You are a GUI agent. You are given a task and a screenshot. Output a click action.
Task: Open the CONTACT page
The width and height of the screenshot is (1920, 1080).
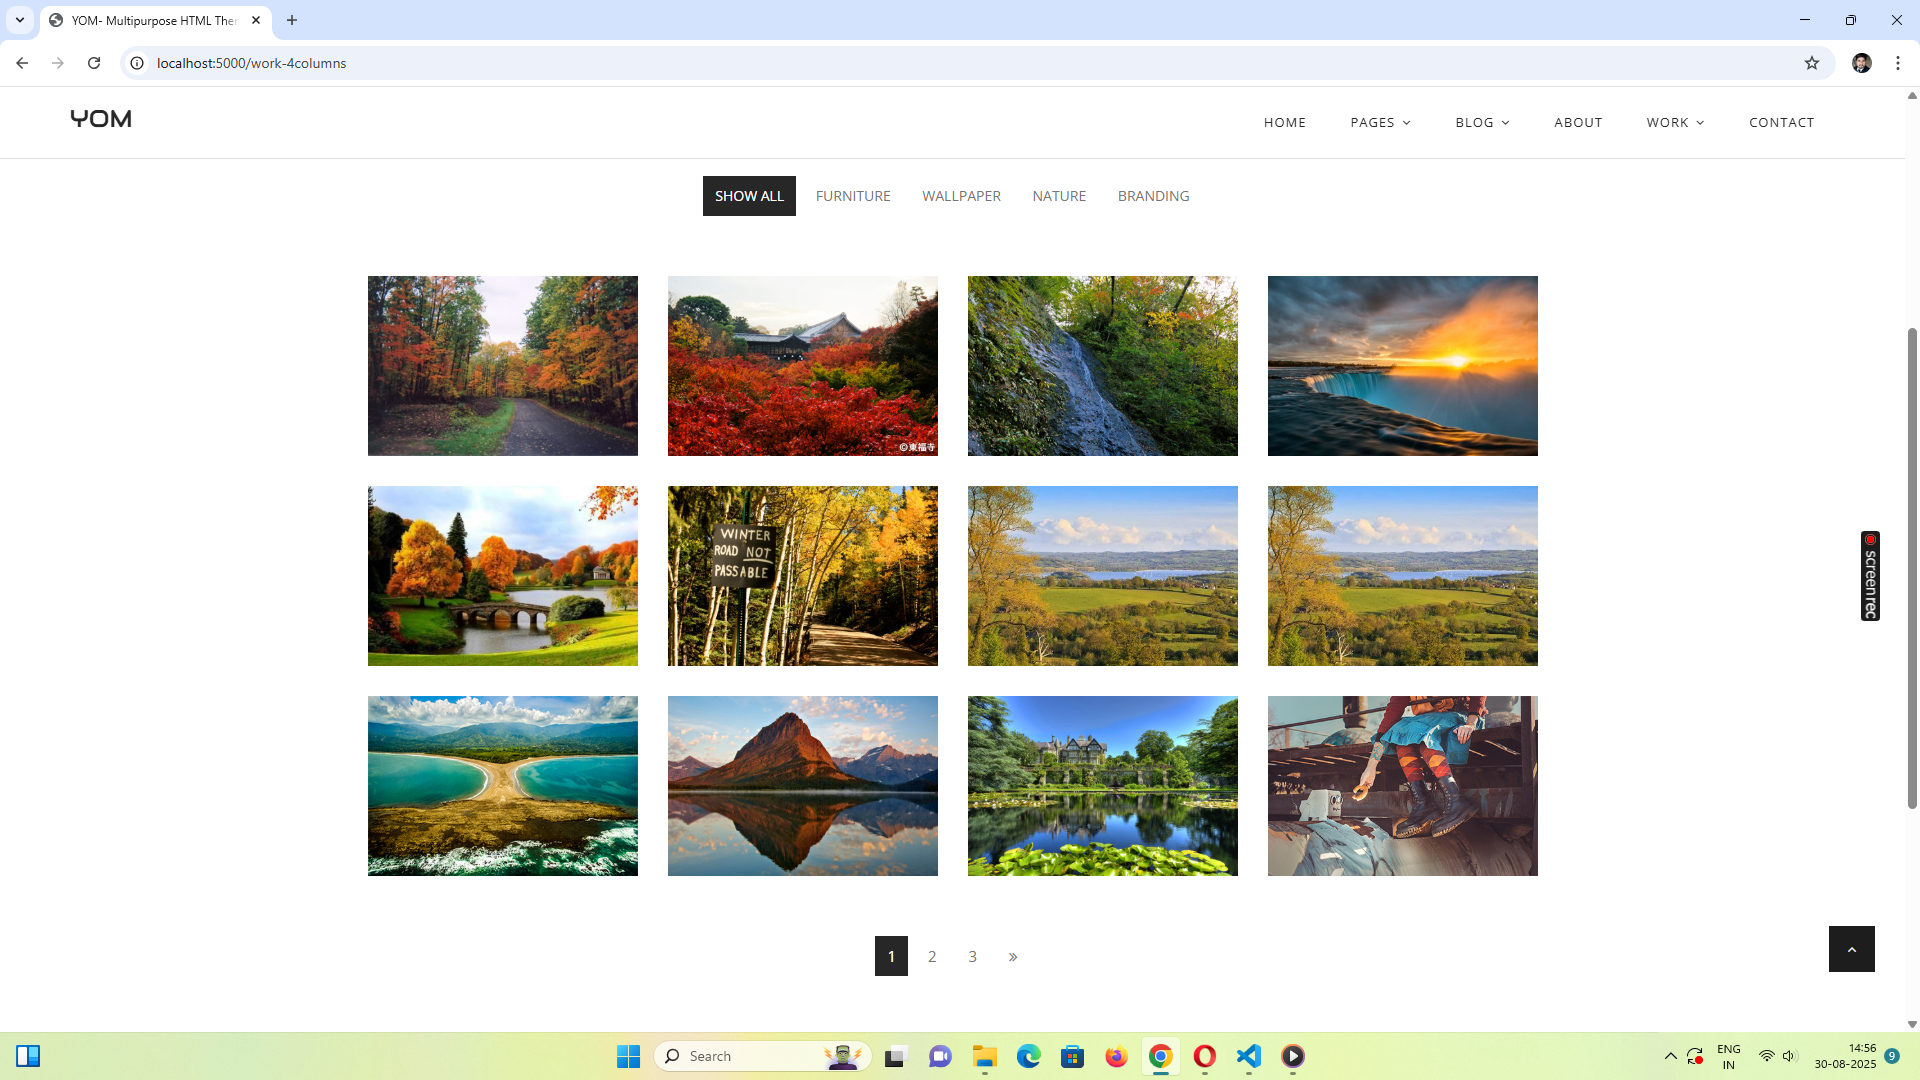(1781, 122)
